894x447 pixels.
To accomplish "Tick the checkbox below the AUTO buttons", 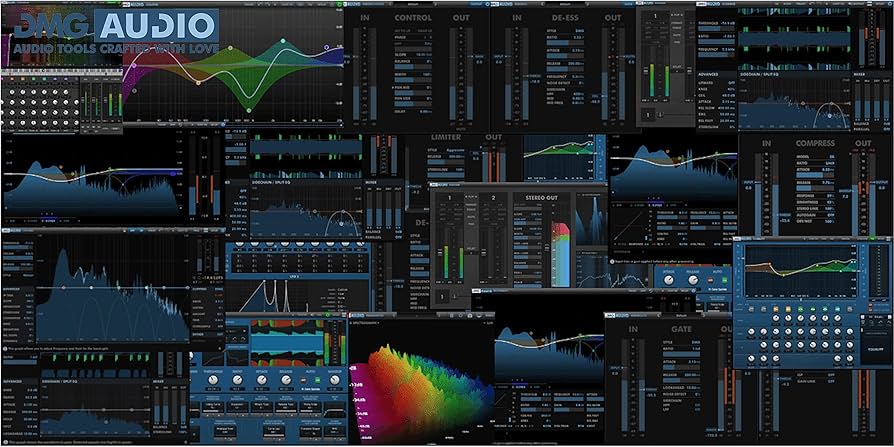I will tap(302, 389).
